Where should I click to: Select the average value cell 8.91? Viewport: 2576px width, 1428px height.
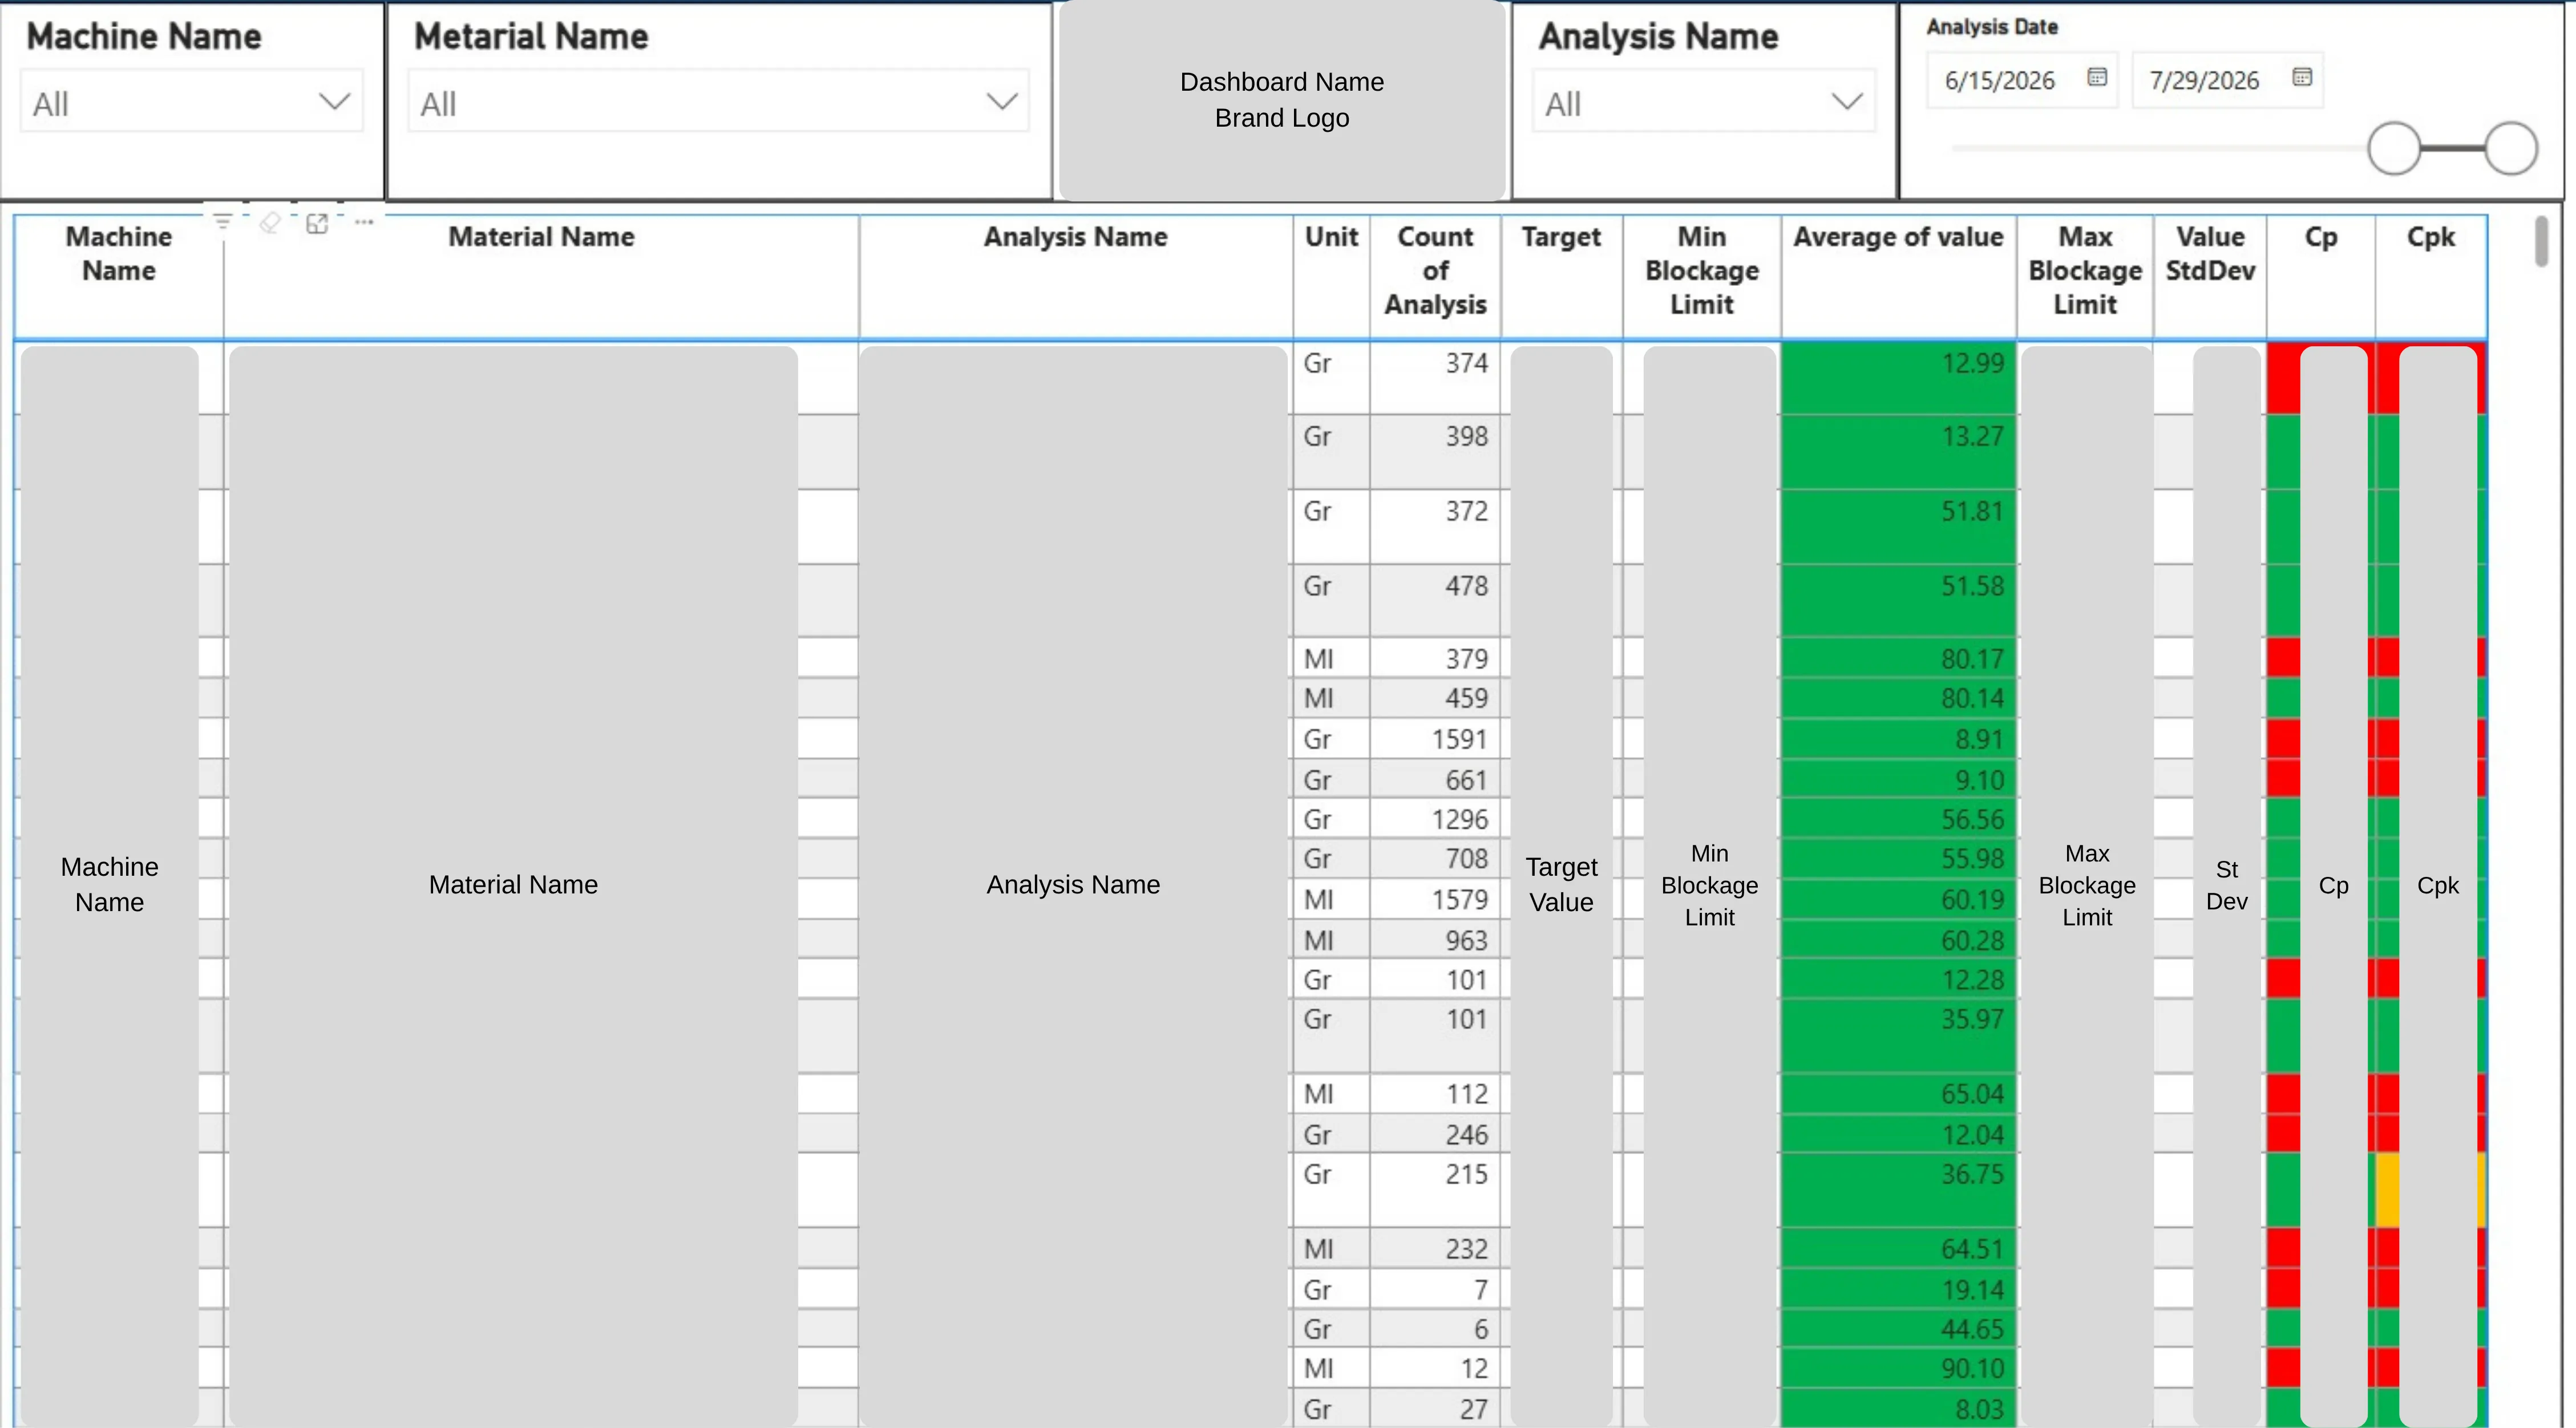[1898, 738]
